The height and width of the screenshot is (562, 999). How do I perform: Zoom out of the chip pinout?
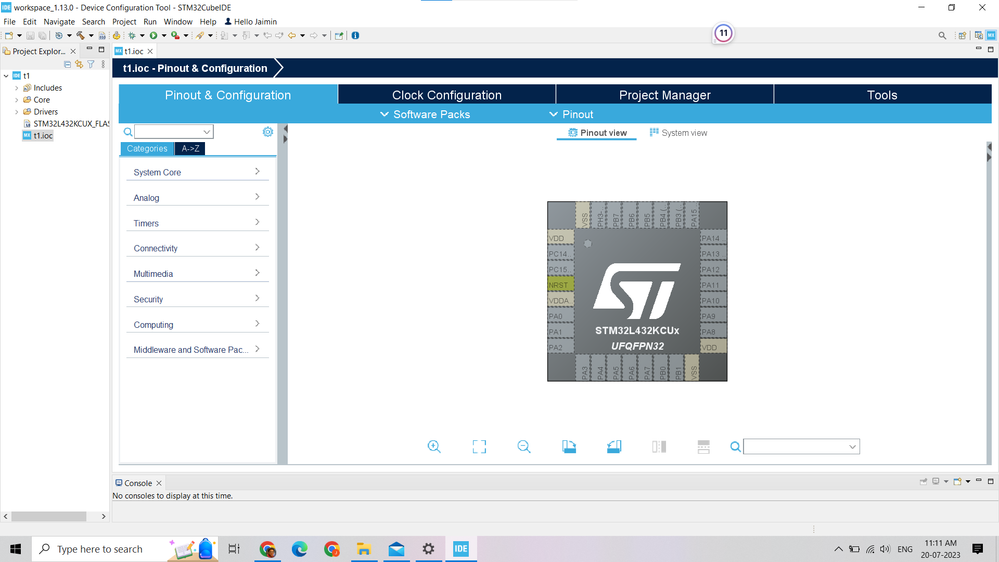[x=524, y=447]
